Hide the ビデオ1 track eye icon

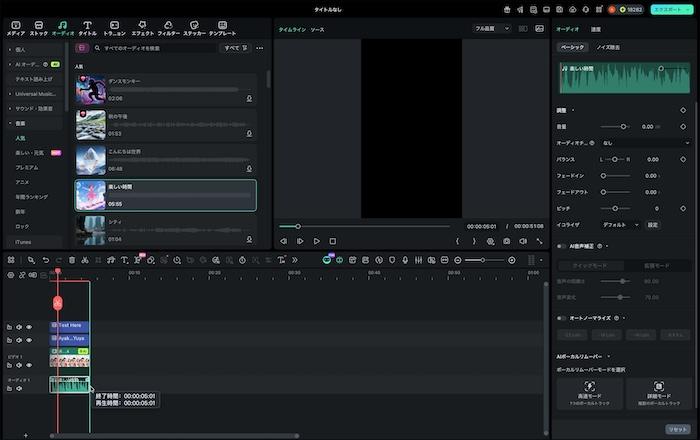tap(29, 365)
